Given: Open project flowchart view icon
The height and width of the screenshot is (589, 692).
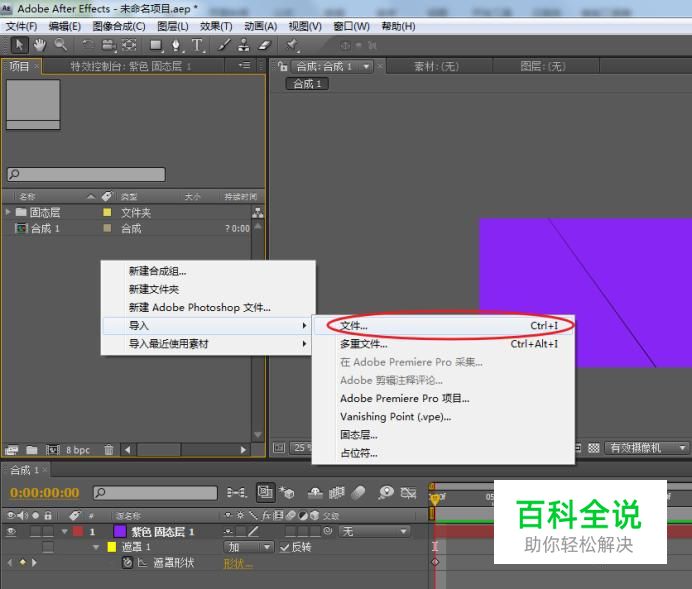Looking at the screenshot, I should (x=258, y=213).
